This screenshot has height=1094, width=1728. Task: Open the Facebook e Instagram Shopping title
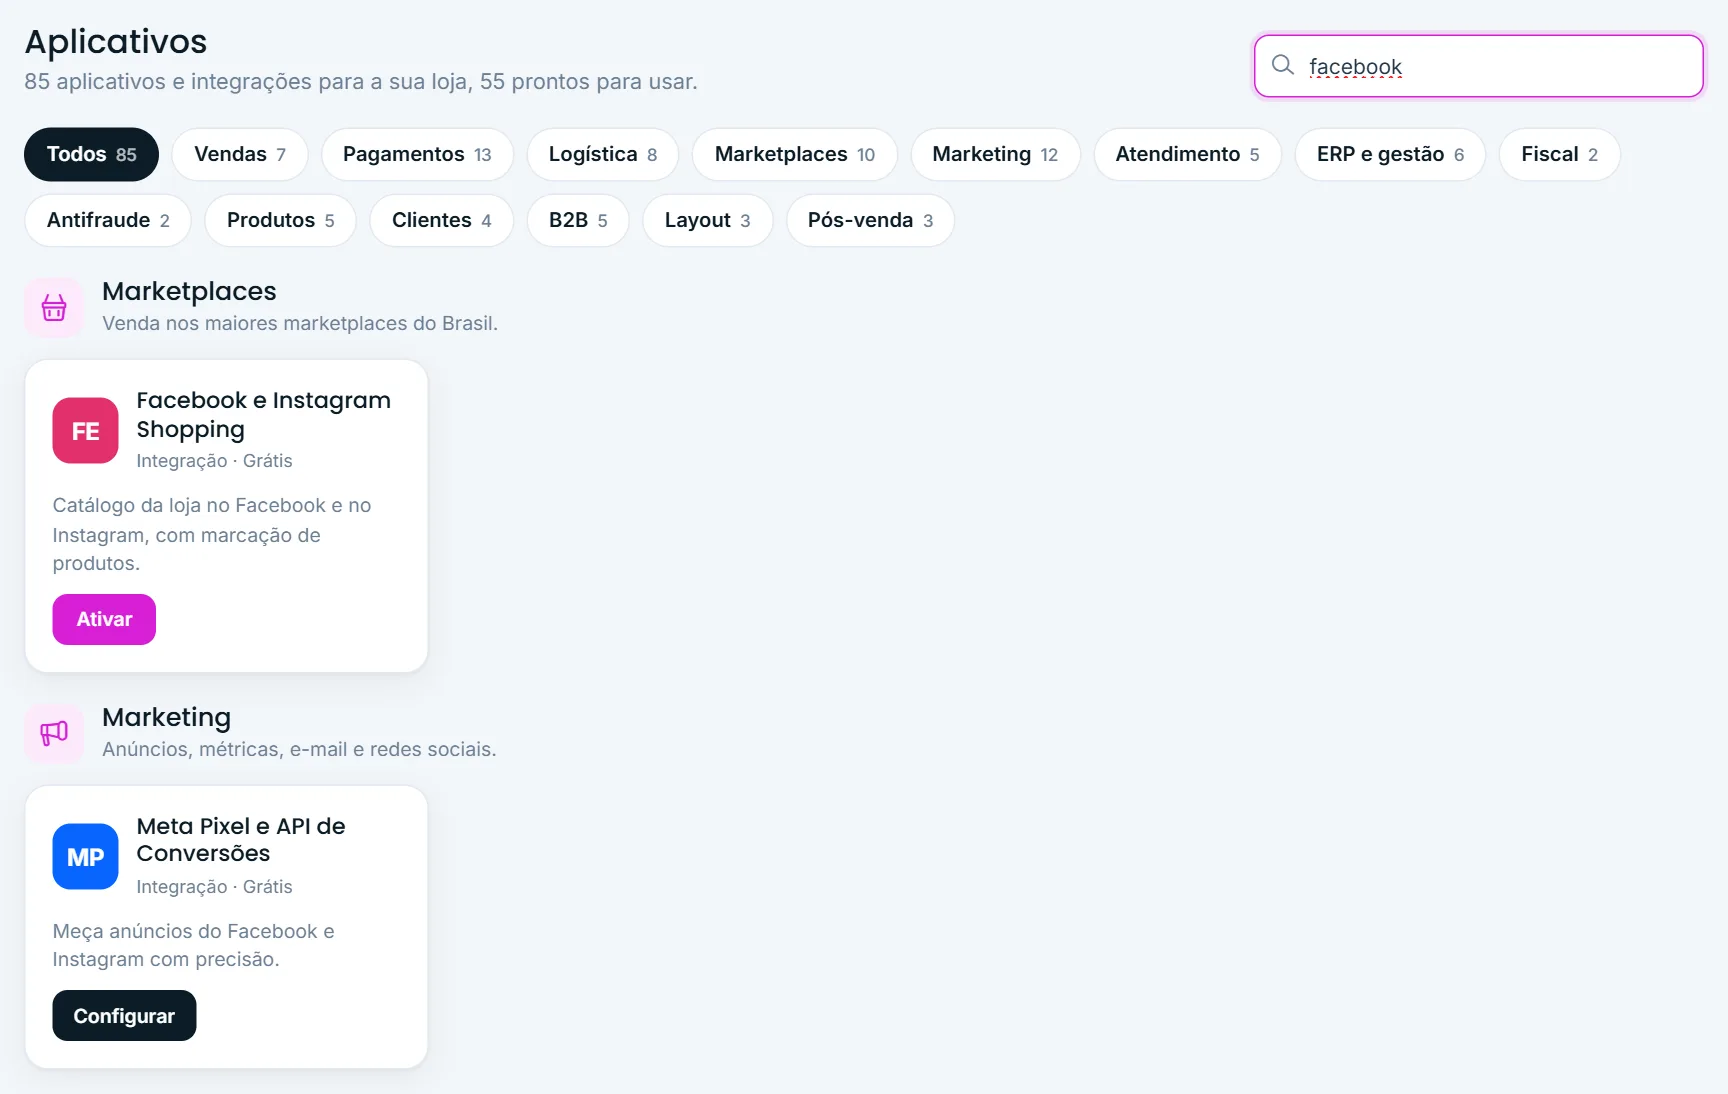264,414
